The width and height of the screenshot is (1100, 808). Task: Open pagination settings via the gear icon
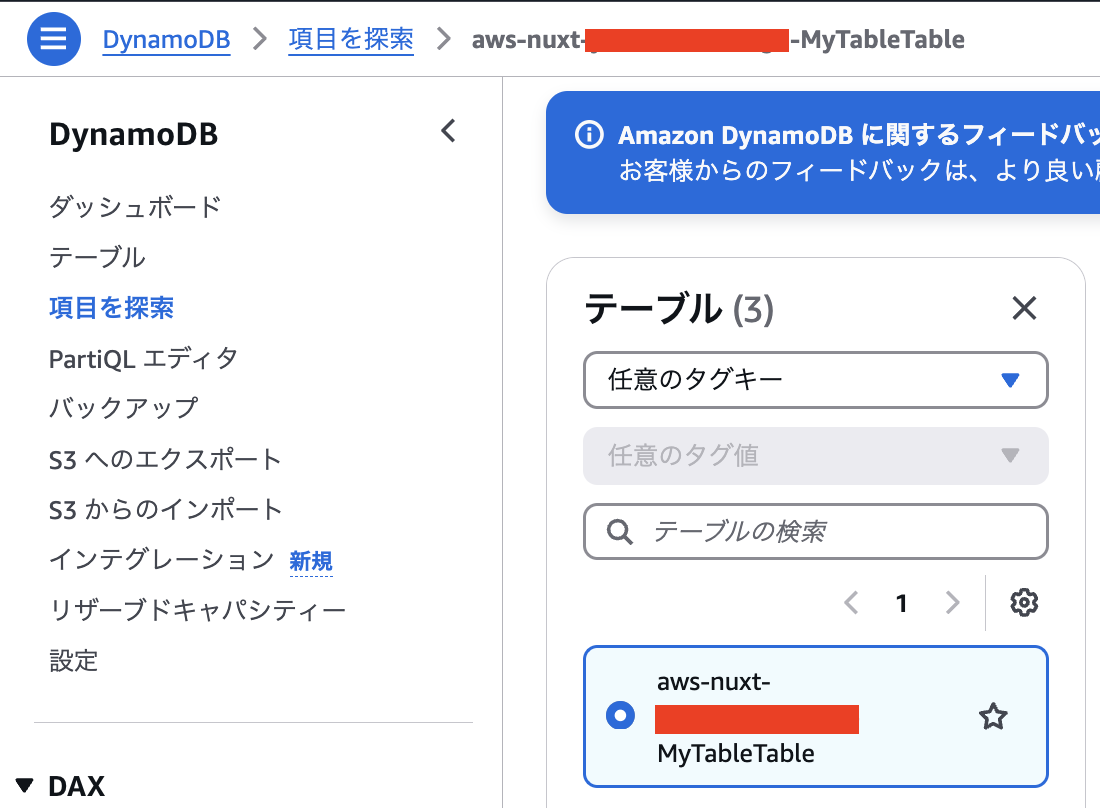(x=1023, y=602)
